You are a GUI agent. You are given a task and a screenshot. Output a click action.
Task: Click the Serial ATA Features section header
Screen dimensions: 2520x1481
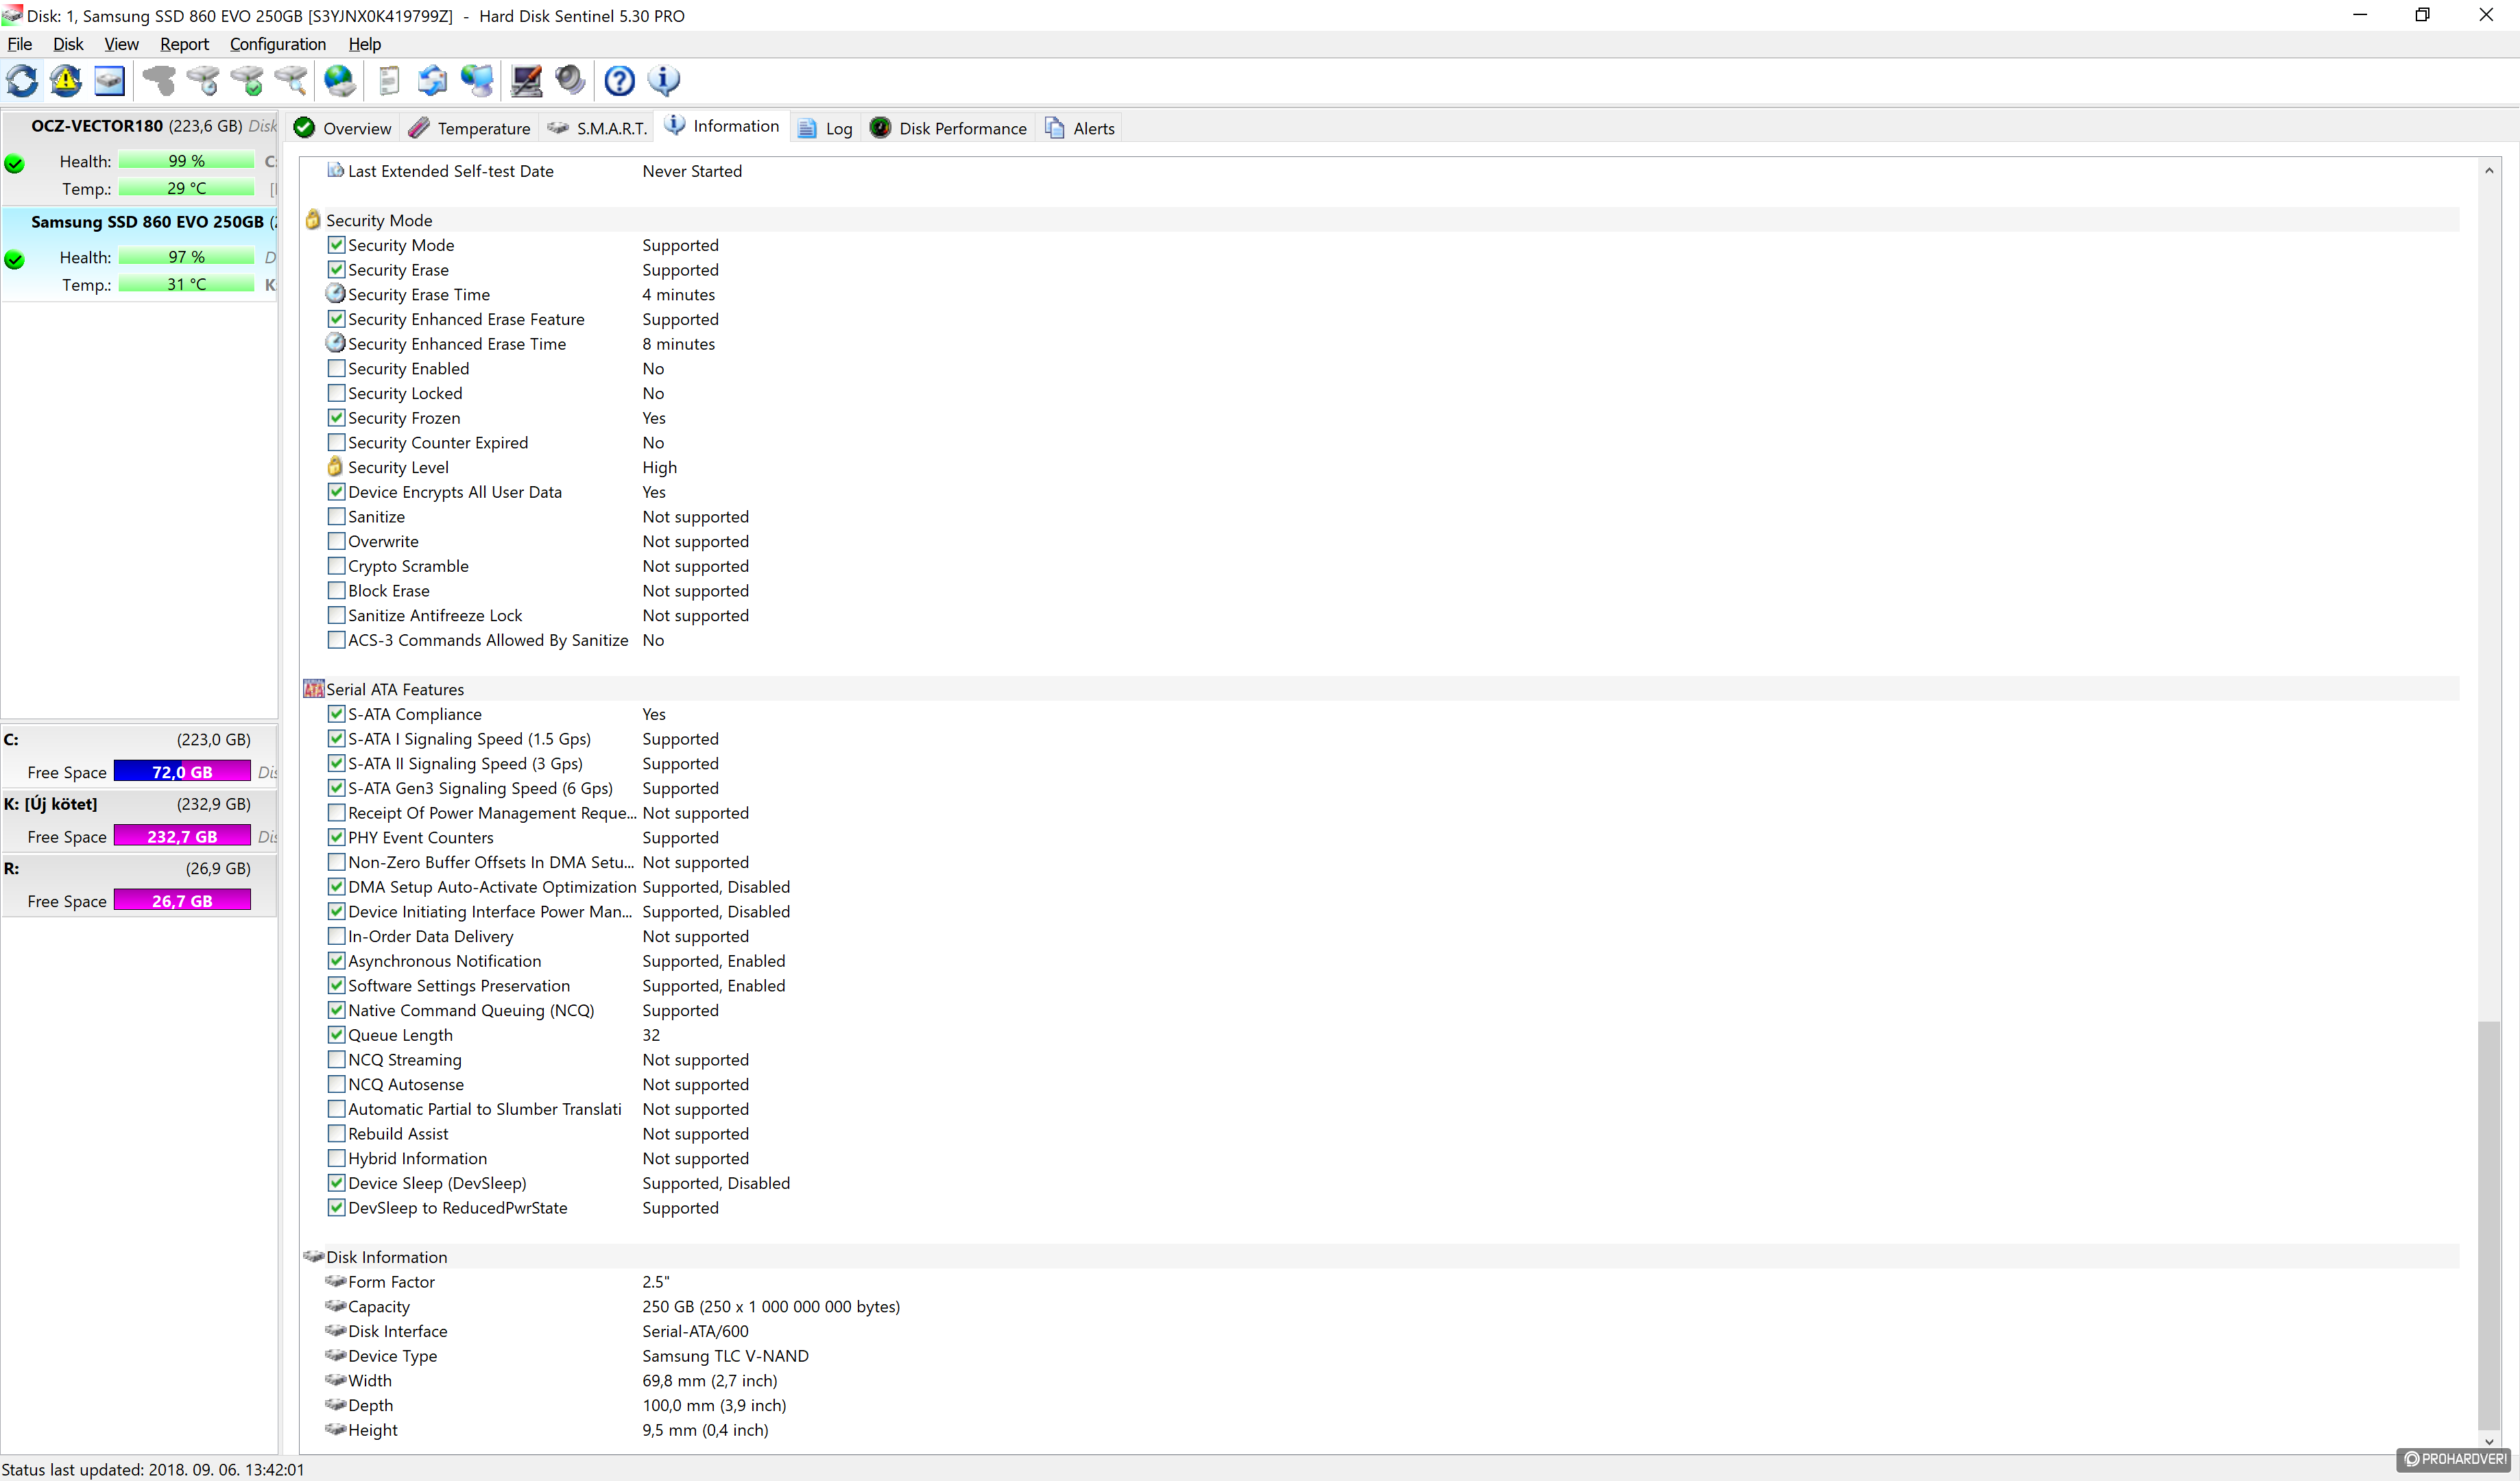pyautogui.click(x=1380, y=689)
